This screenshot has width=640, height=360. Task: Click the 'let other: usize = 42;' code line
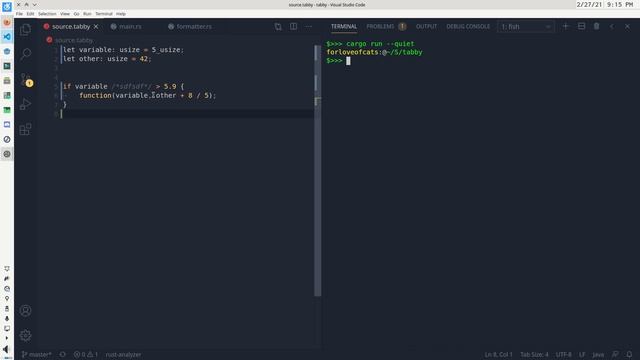point(107,59)
